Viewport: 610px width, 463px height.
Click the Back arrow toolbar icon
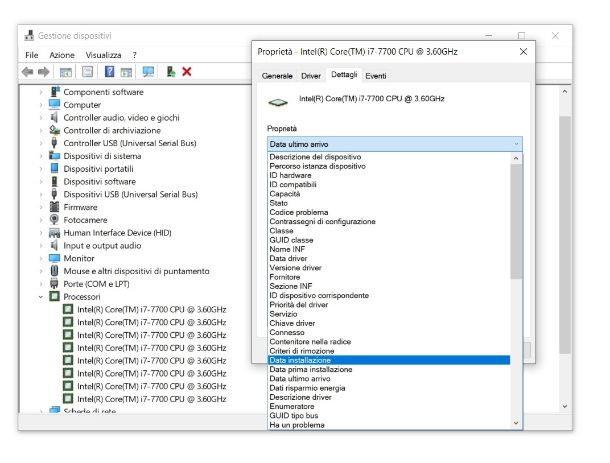pyautogui.click(x=27, y=72)
